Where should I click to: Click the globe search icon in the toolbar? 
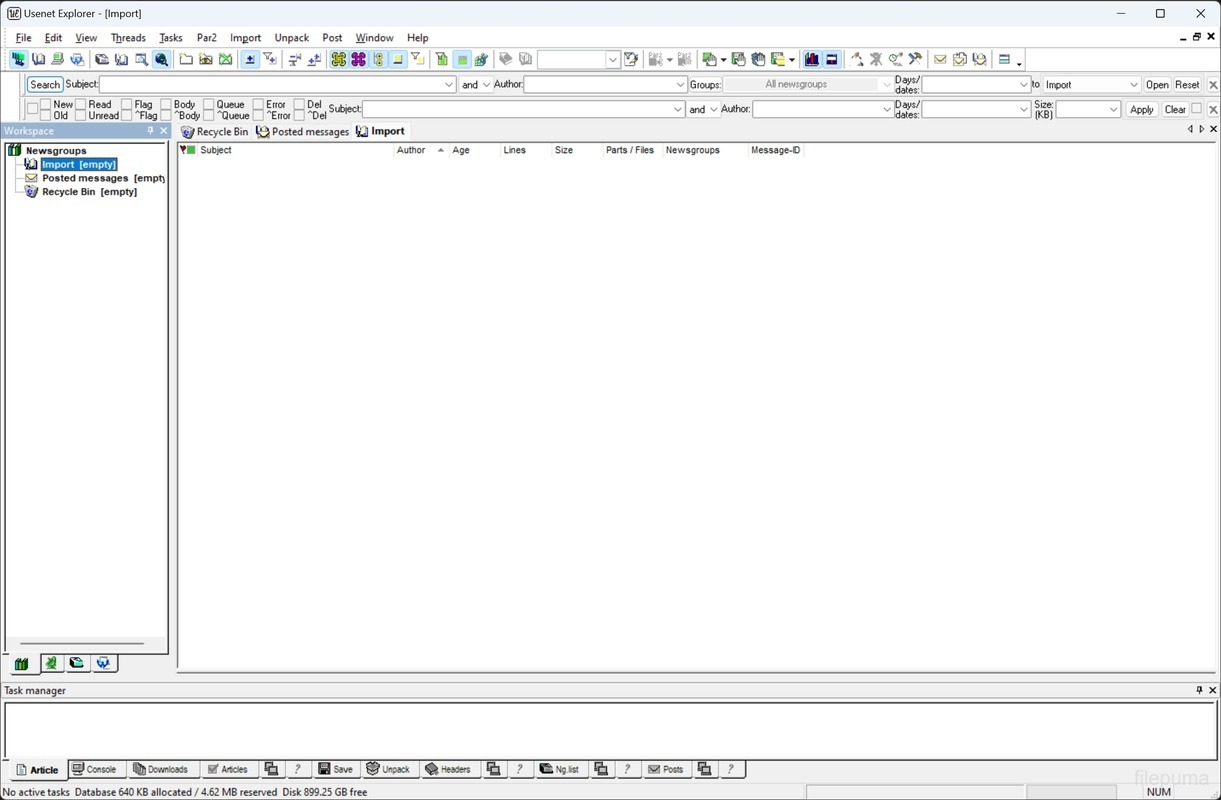point(161,60)
